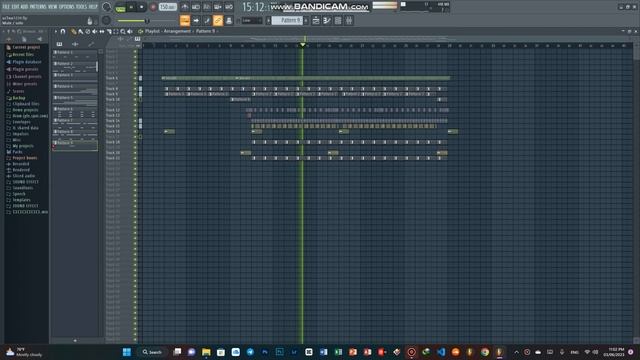640x360 pixels.
Task: Open the OPTIONS menu
Action: point(67,7)
